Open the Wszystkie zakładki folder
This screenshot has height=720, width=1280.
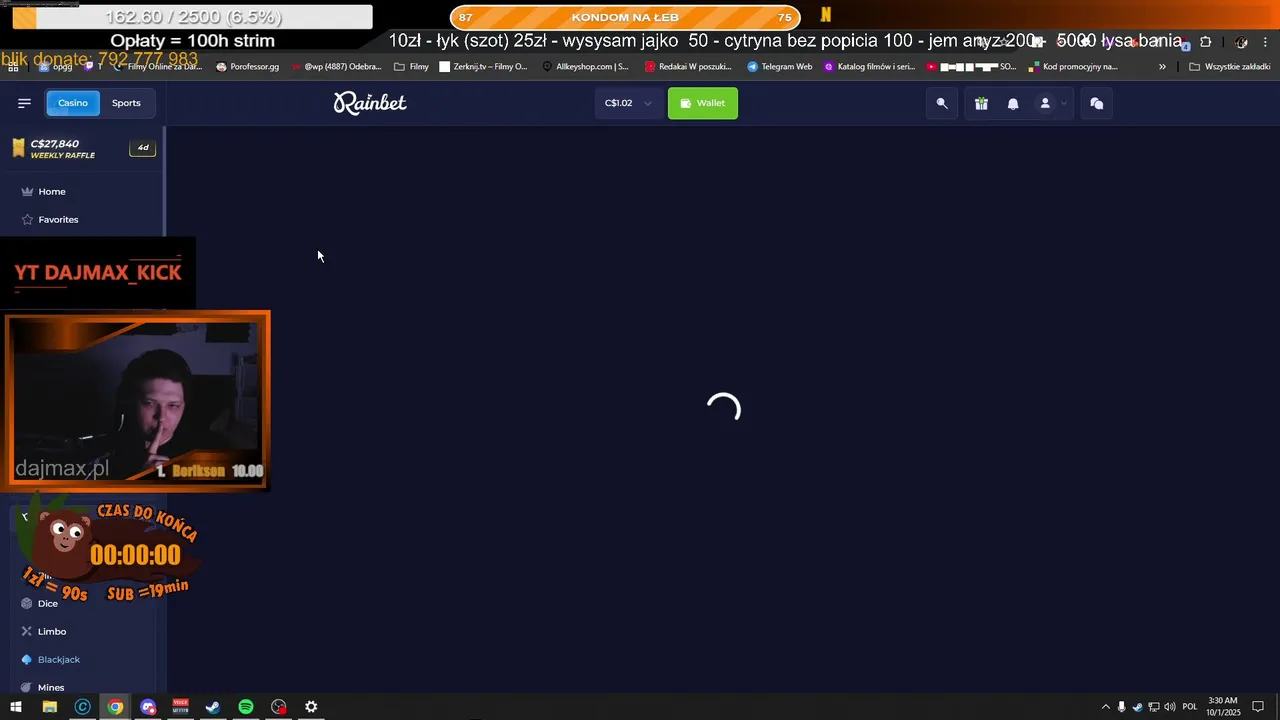(x=1230, y=67)
